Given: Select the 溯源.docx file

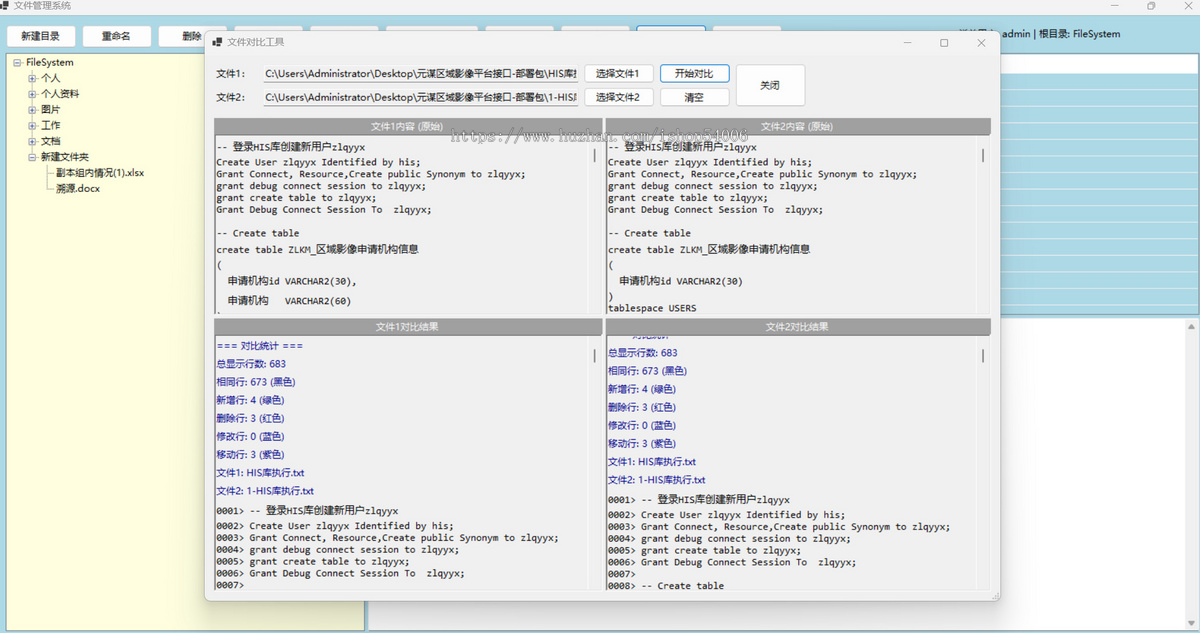Looking at the screenshot, I should pos(78,189).
